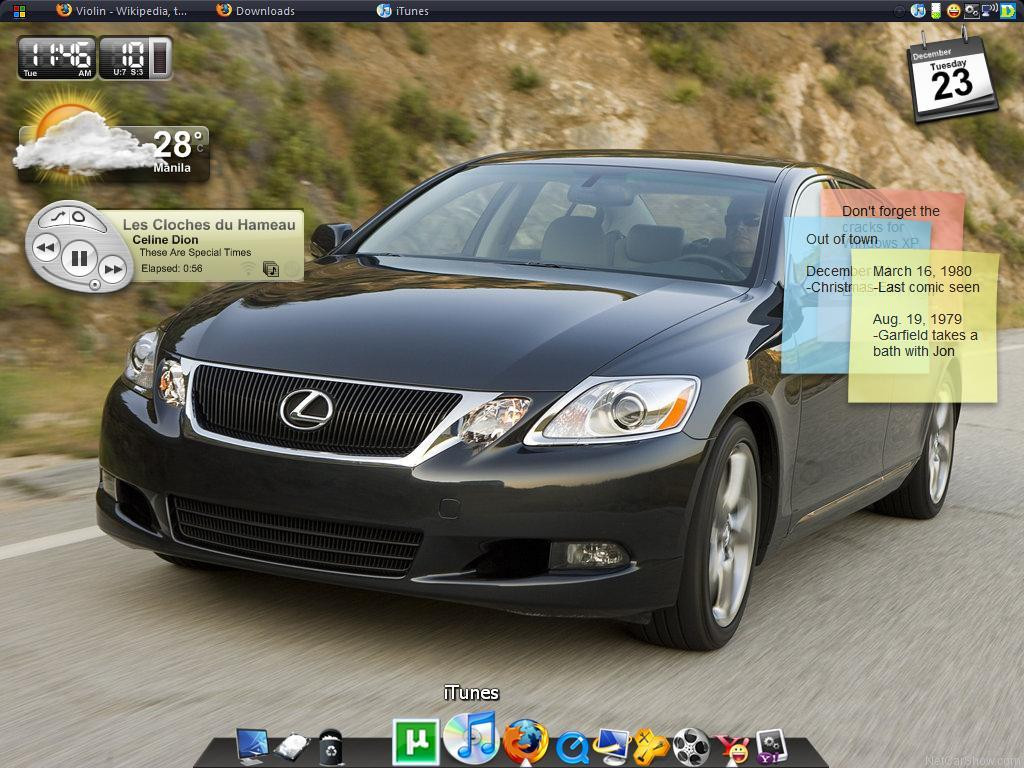1024x768 pixels.
Task: Launch Firefox from the dock
Action: coord(526,741)
